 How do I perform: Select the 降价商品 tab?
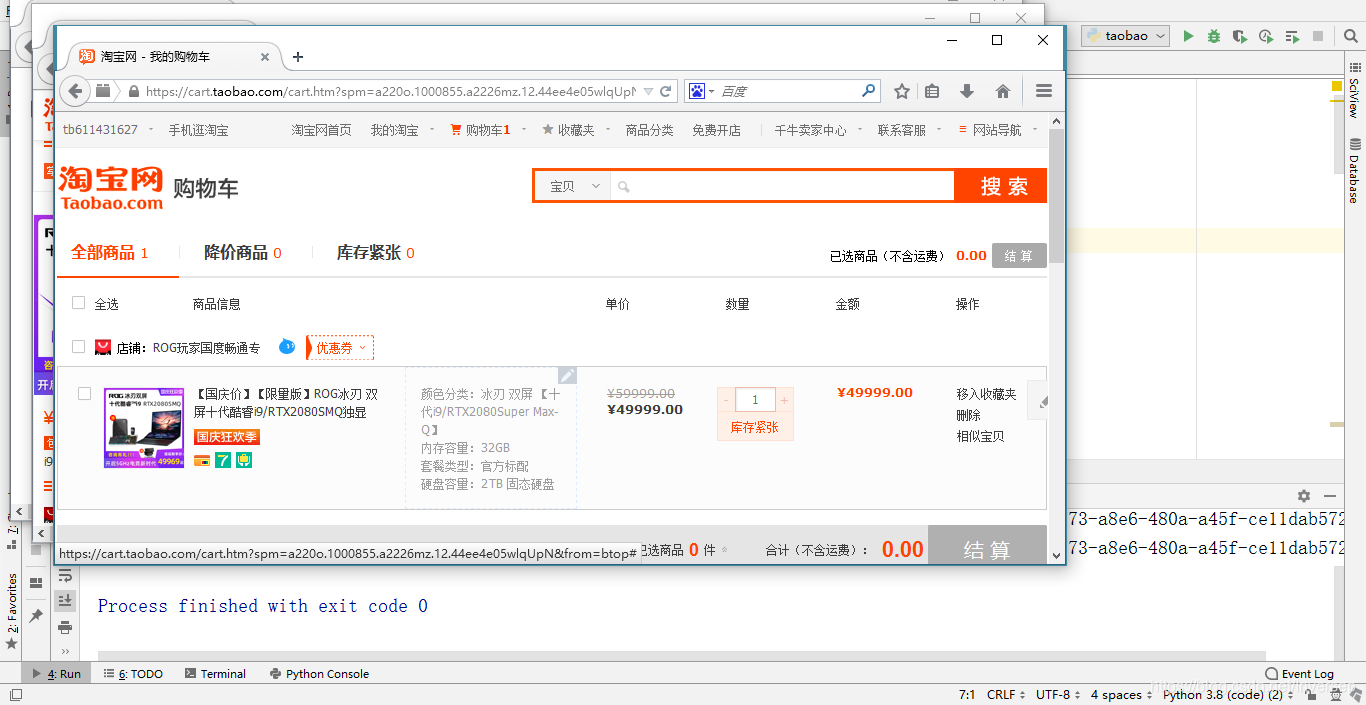[243, 253]
